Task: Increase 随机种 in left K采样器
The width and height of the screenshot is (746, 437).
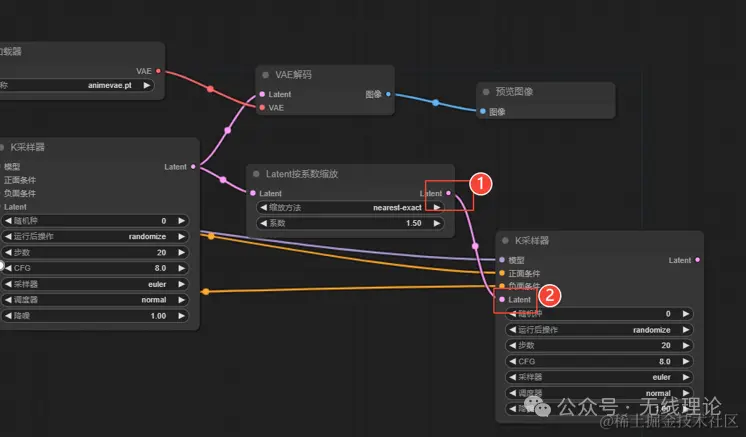Action: pyautogui.click(x=181, y=221)
